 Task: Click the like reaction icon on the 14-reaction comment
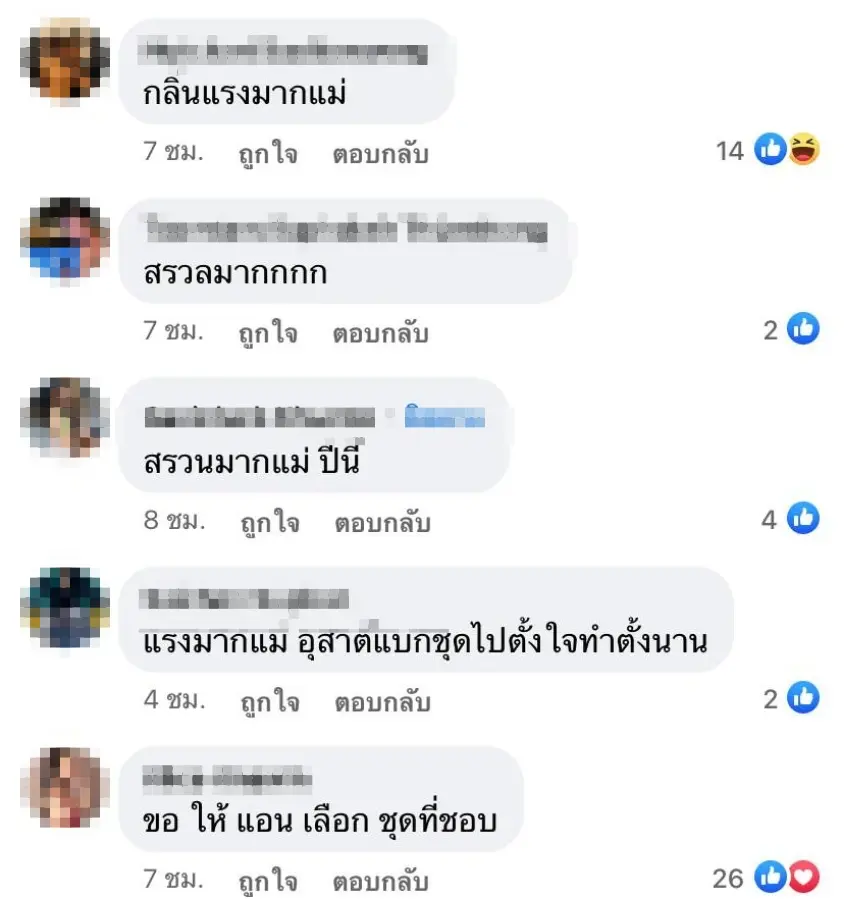coord(770,150)
